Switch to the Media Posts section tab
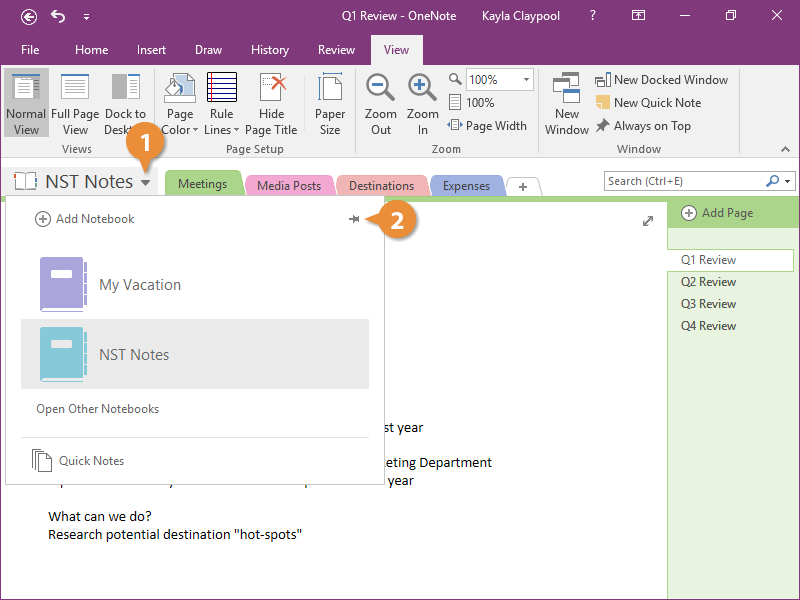Screen dimensions: 800x600 tap(289, 186)
